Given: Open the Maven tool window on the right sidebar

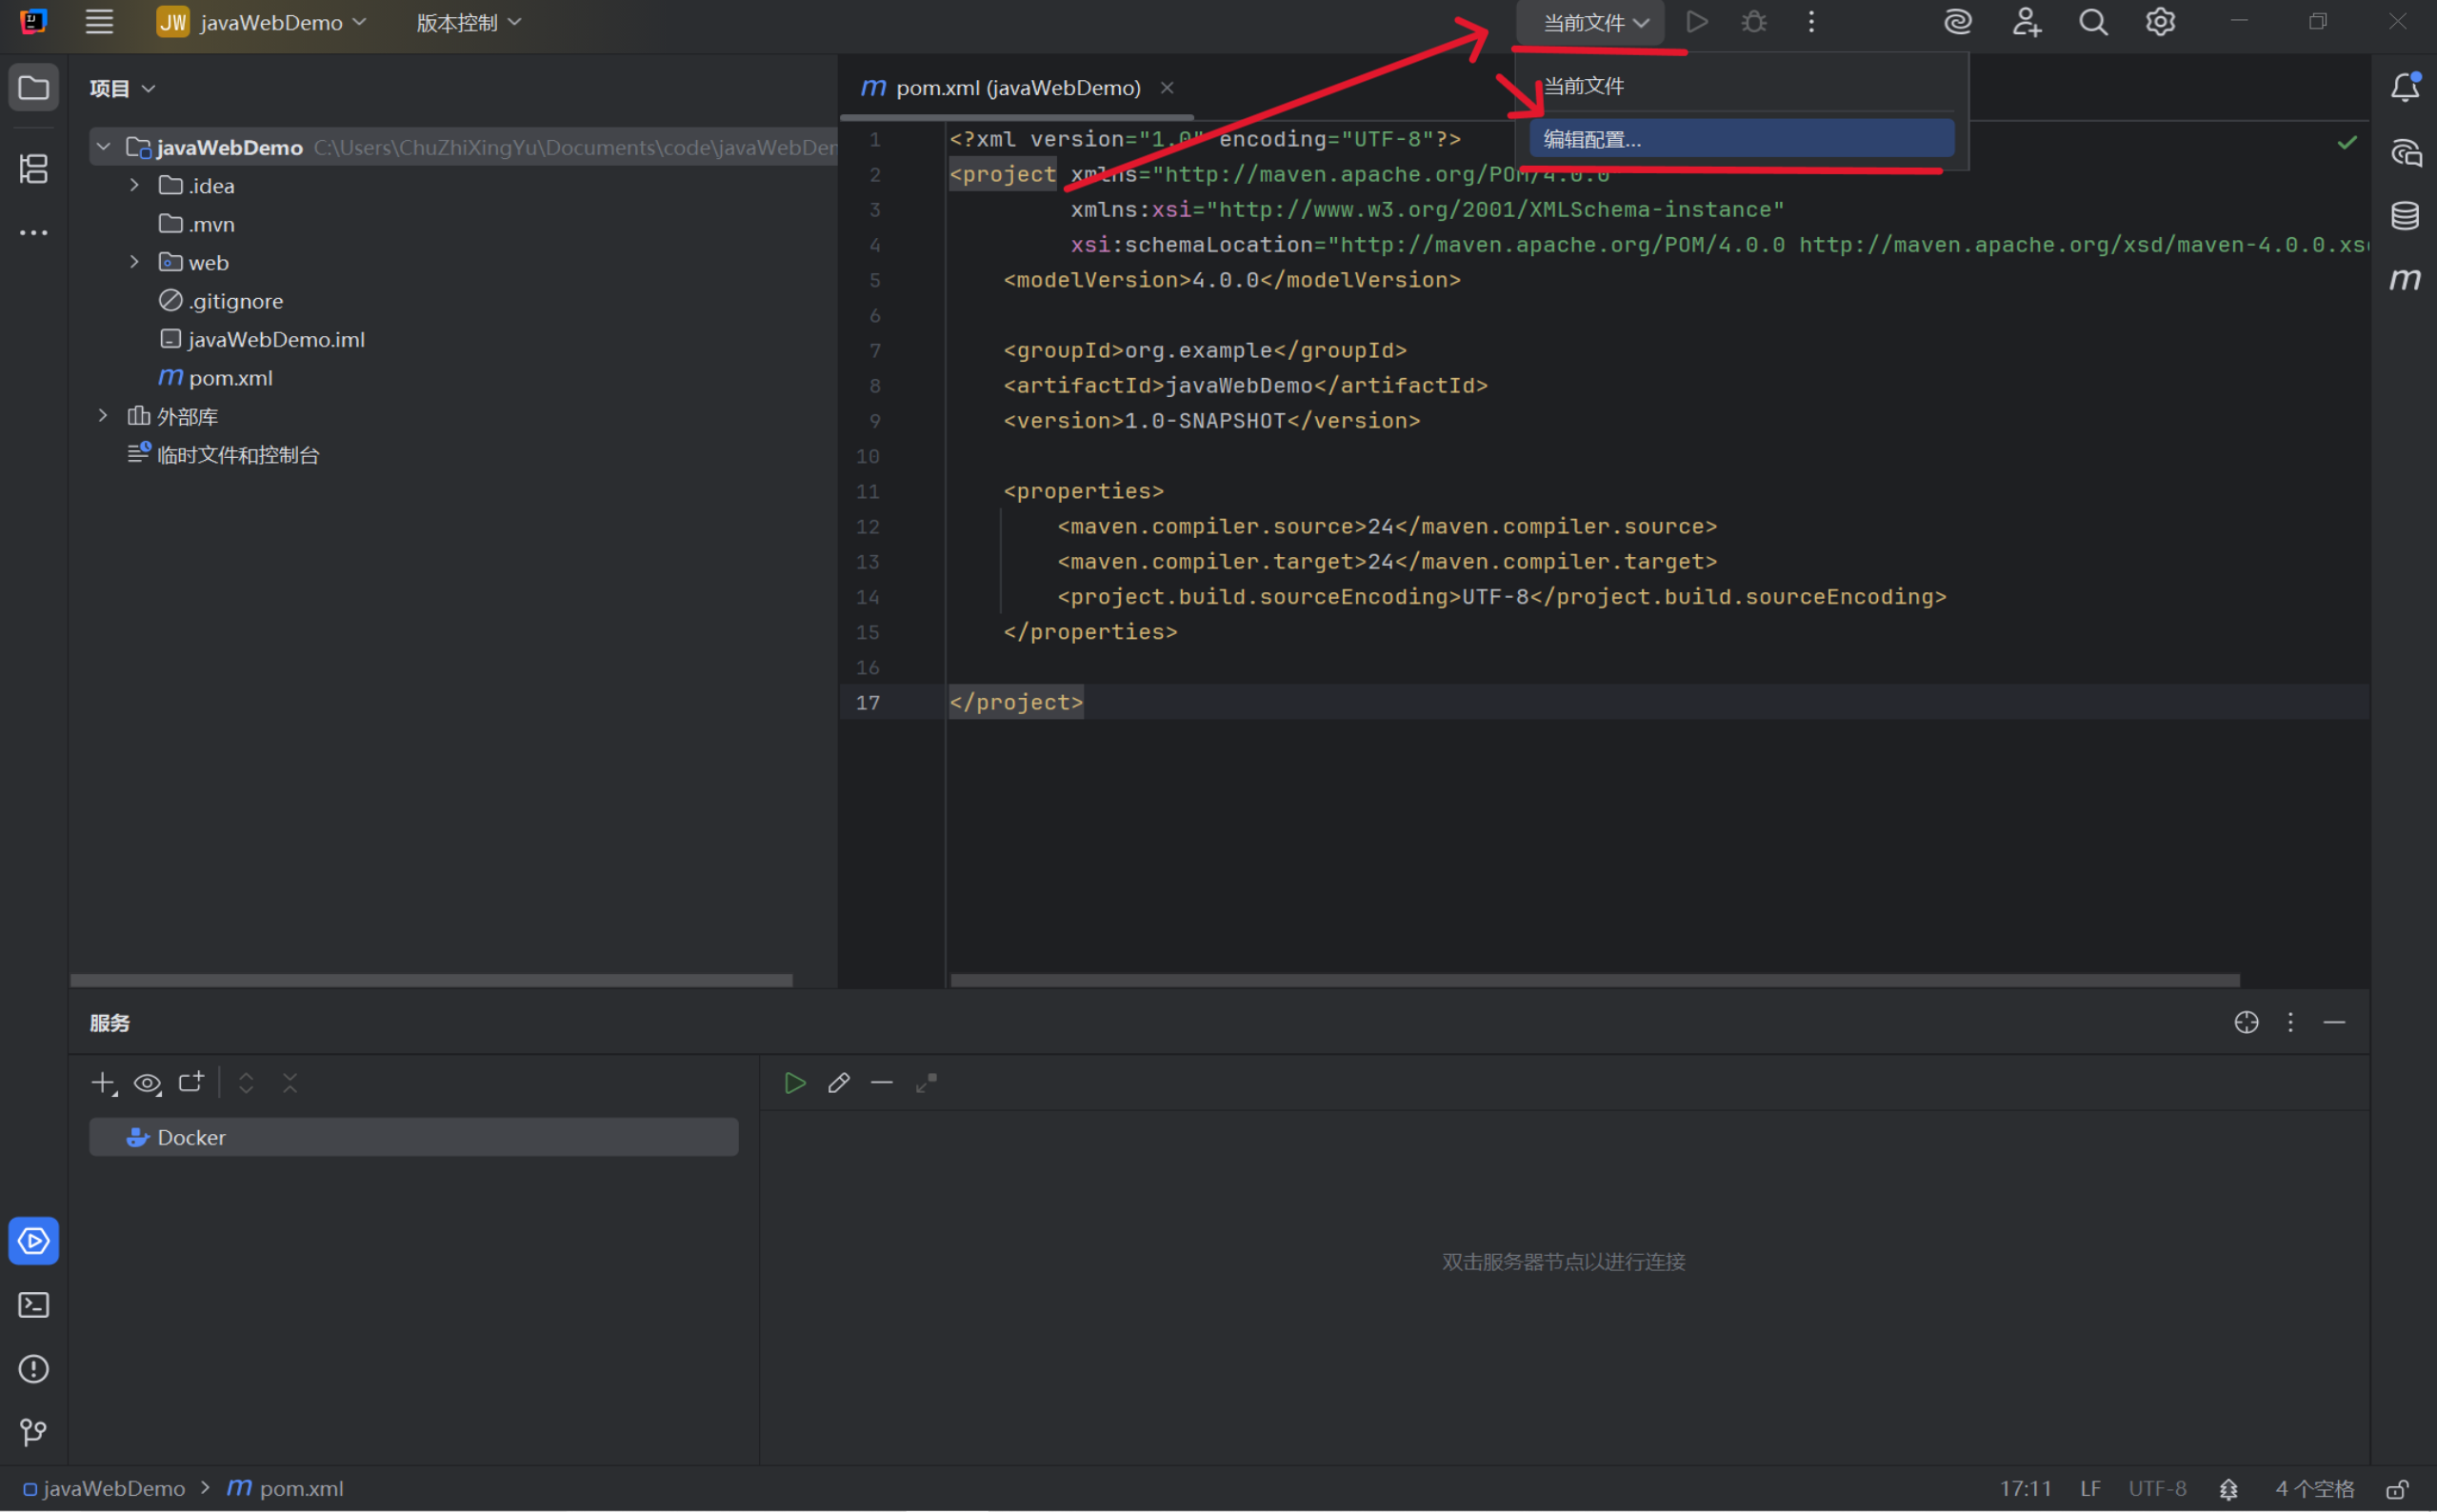Looking at the screenshot, I should click(2406, 279).
